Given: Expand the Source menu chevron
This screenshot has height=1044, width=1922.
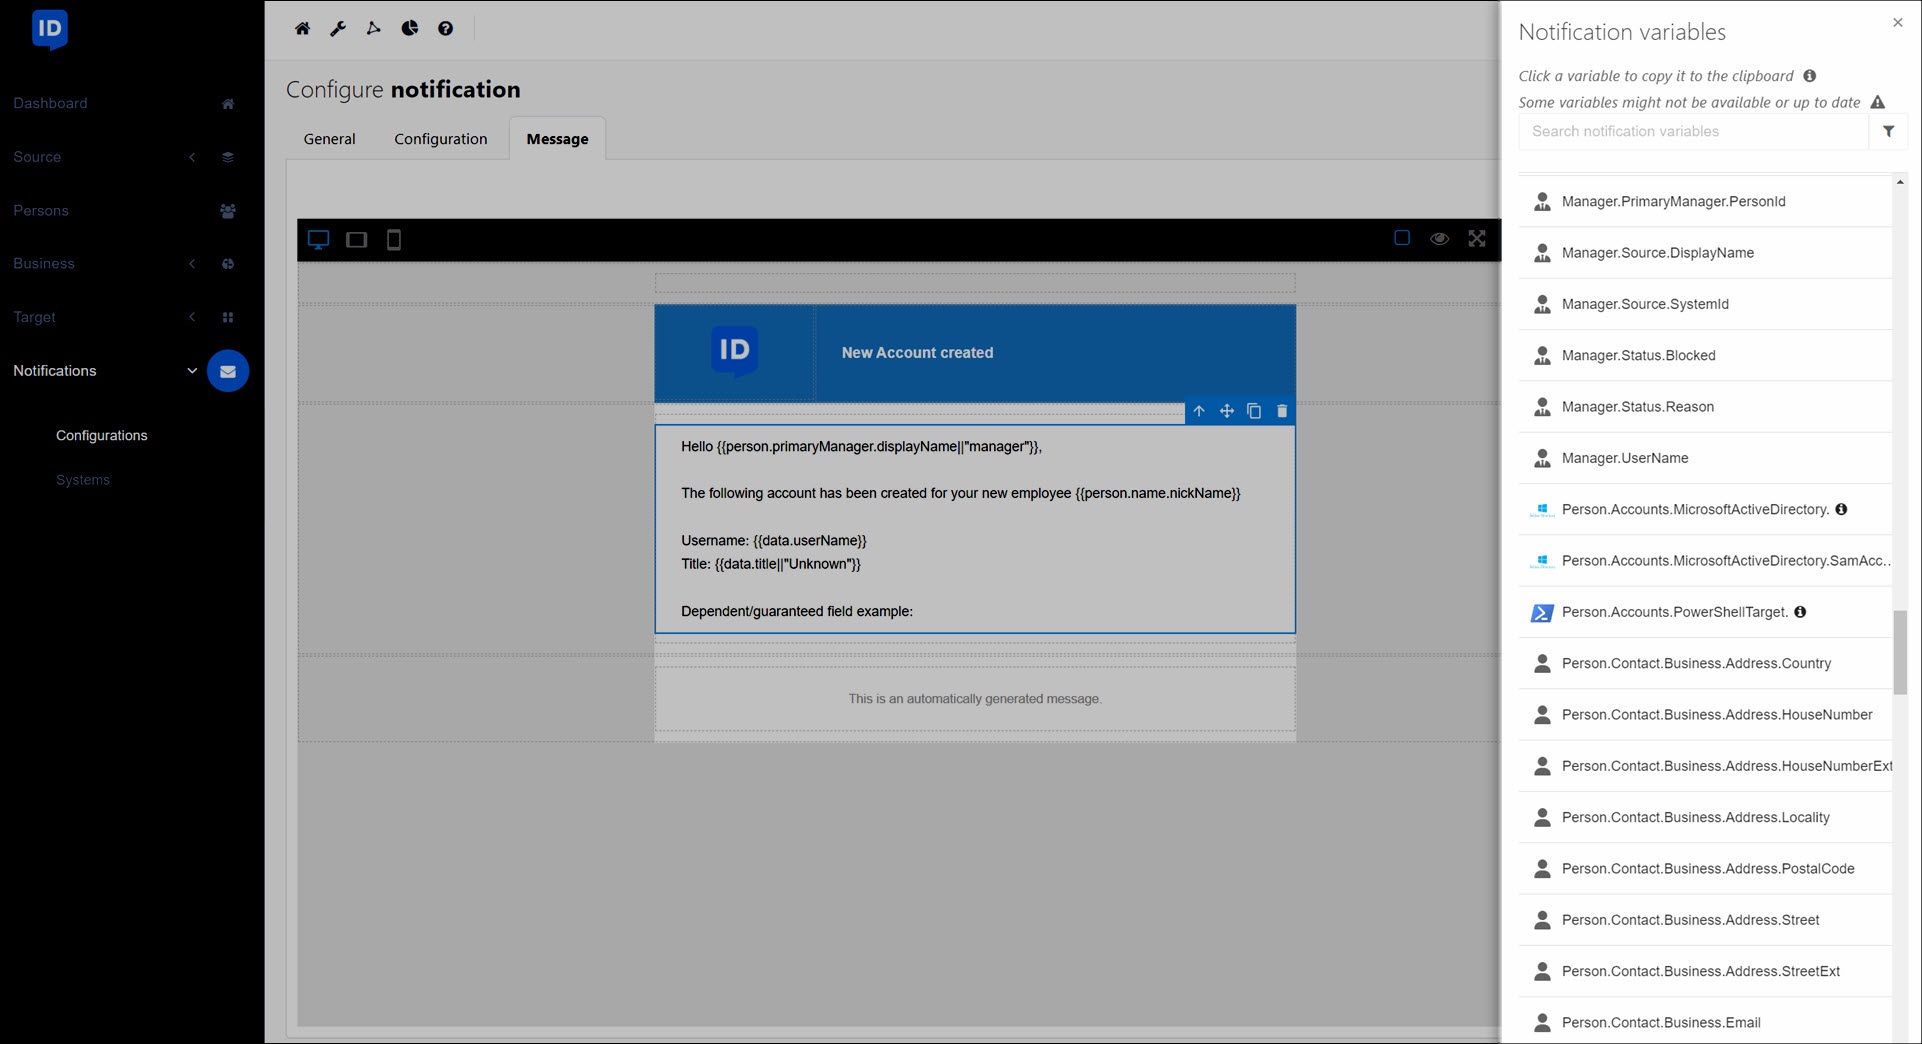Looking at the screenshot, I should [x=192, y=157].
